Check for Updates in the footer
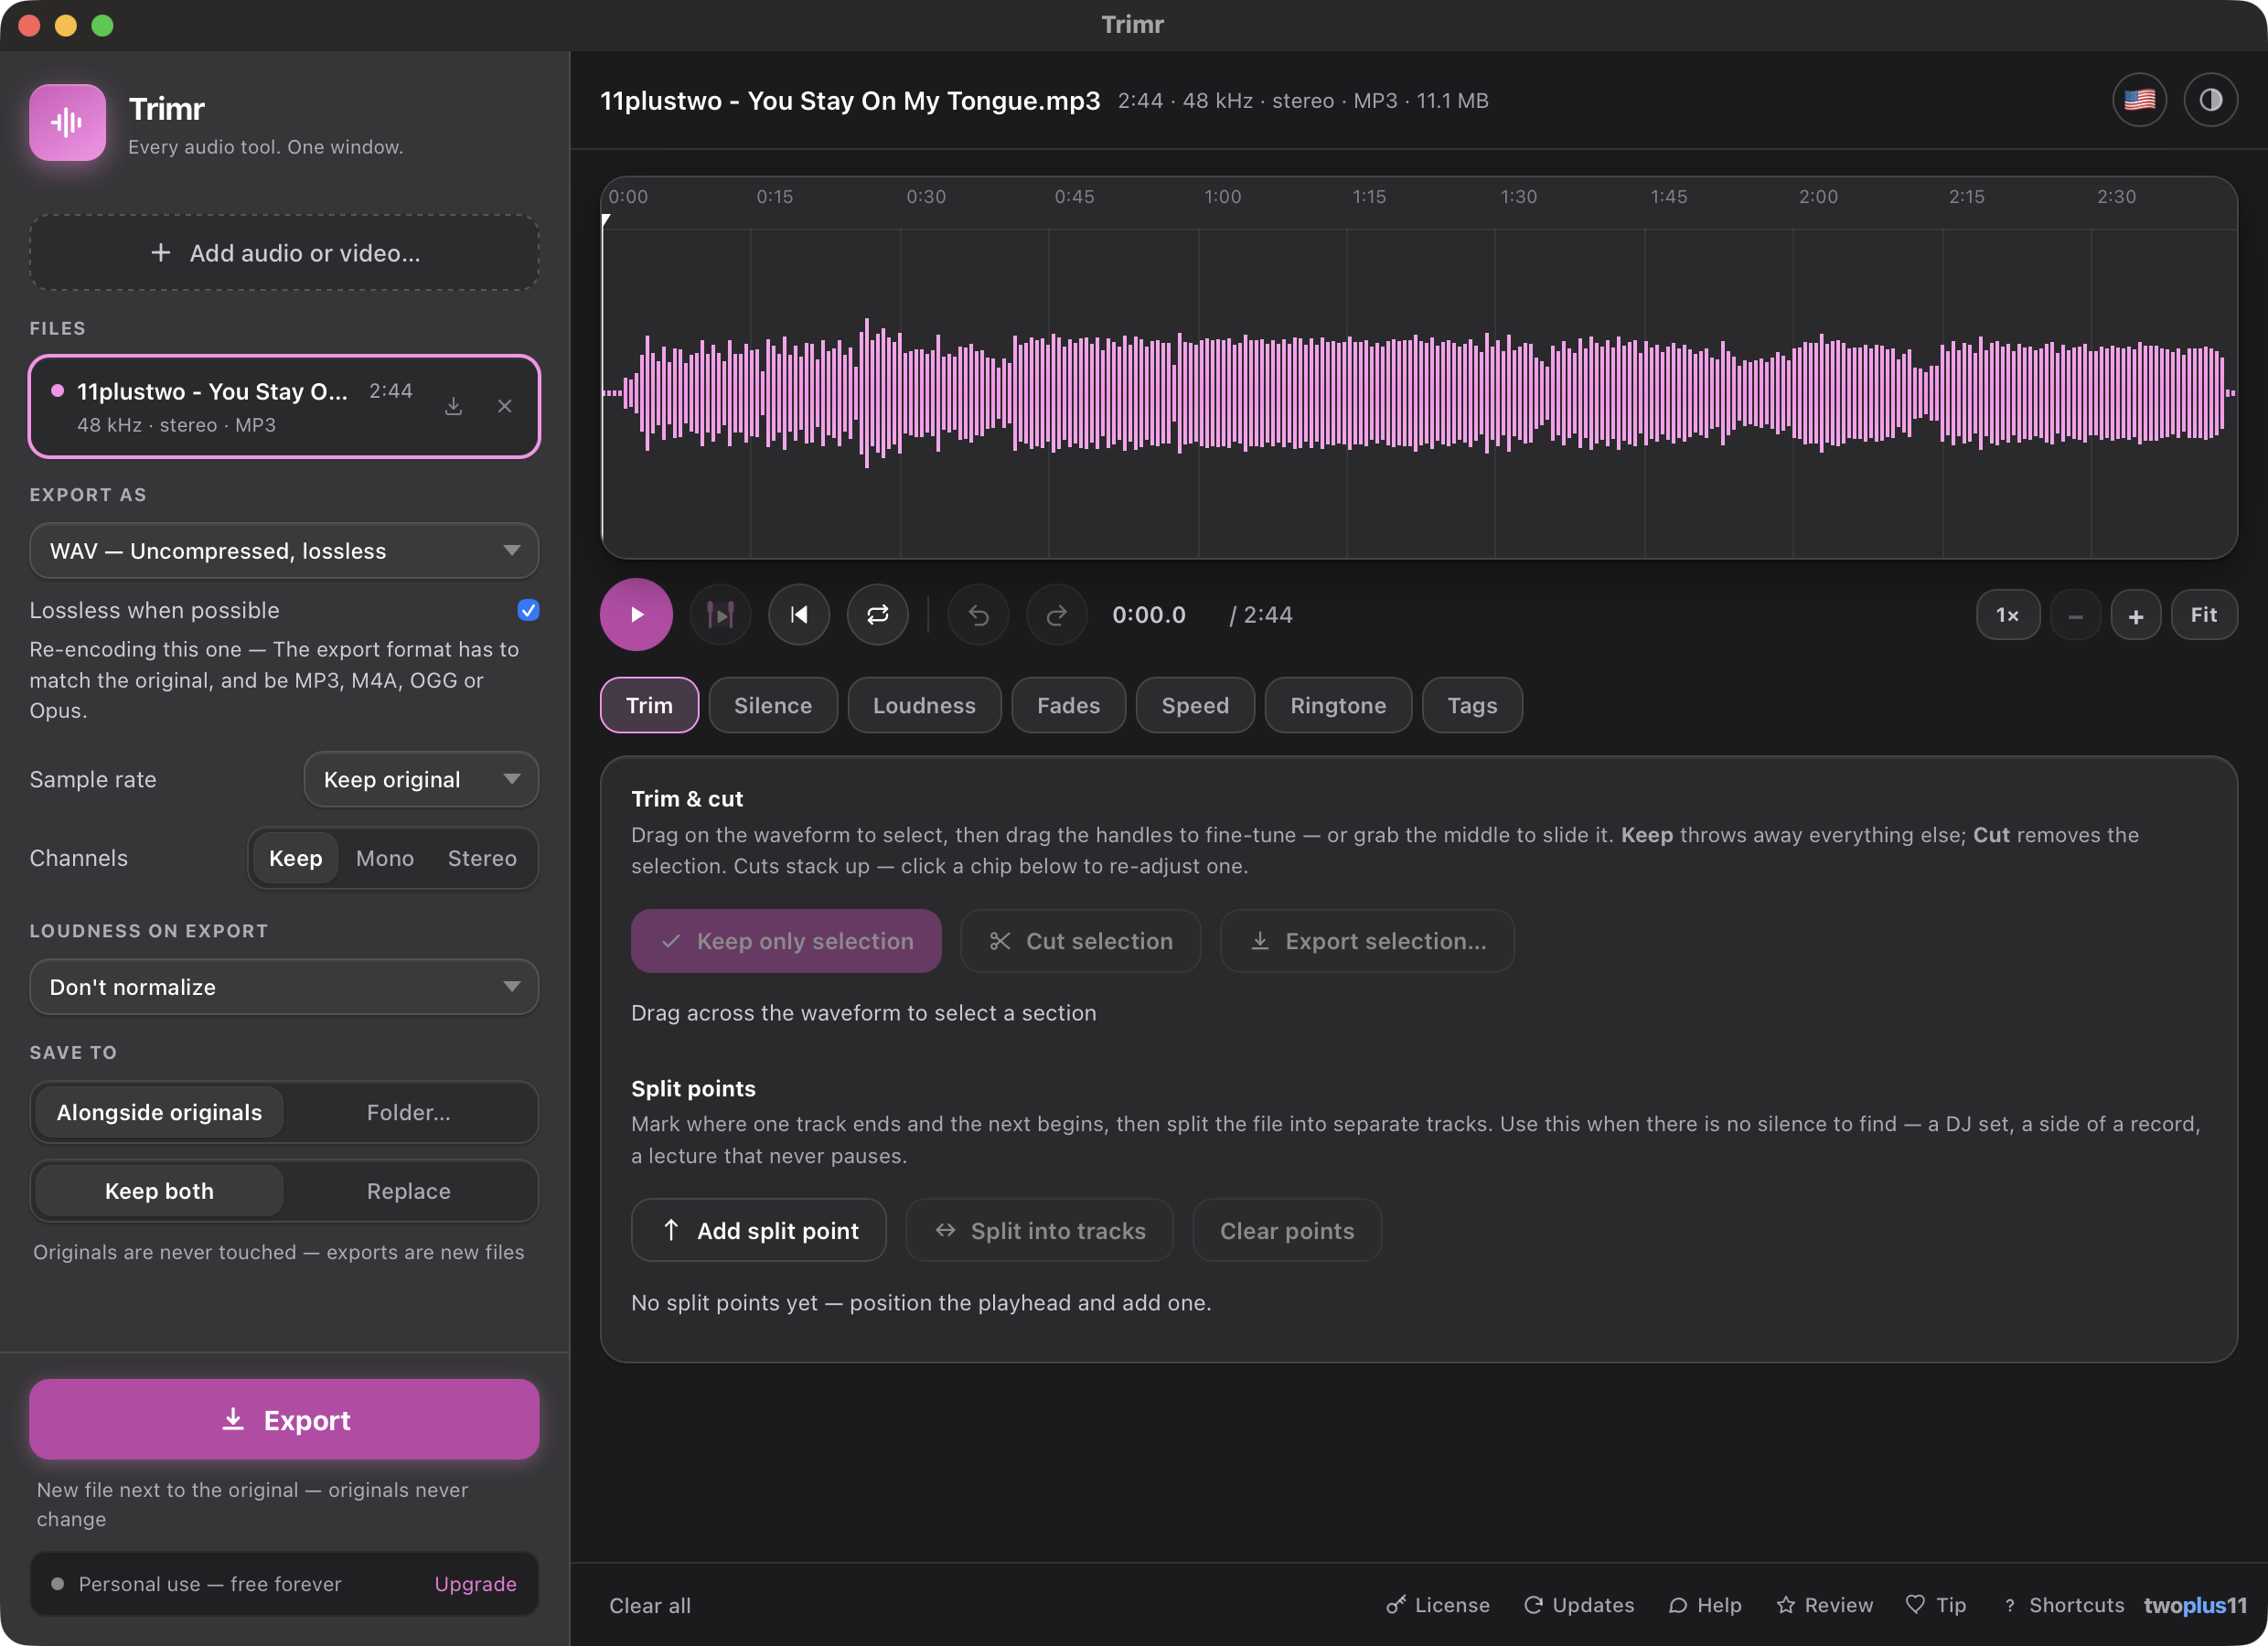2268x1646 pixels. click(1579, 1605)
